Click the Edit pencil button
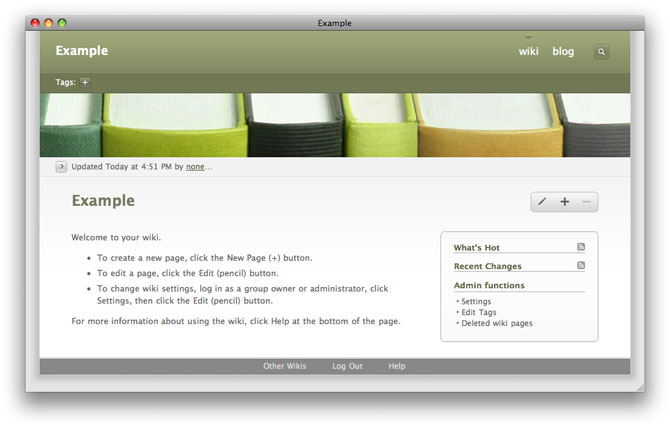 542,201
